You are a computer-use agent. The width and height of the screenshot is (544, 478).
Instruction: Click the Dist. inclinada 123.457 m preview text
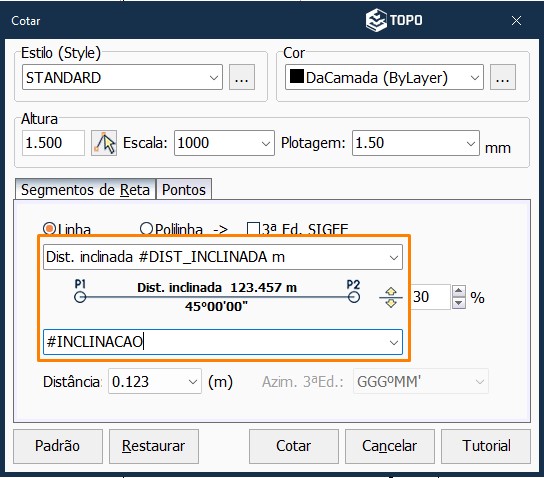pyautogui.click(x=217, y=288)
